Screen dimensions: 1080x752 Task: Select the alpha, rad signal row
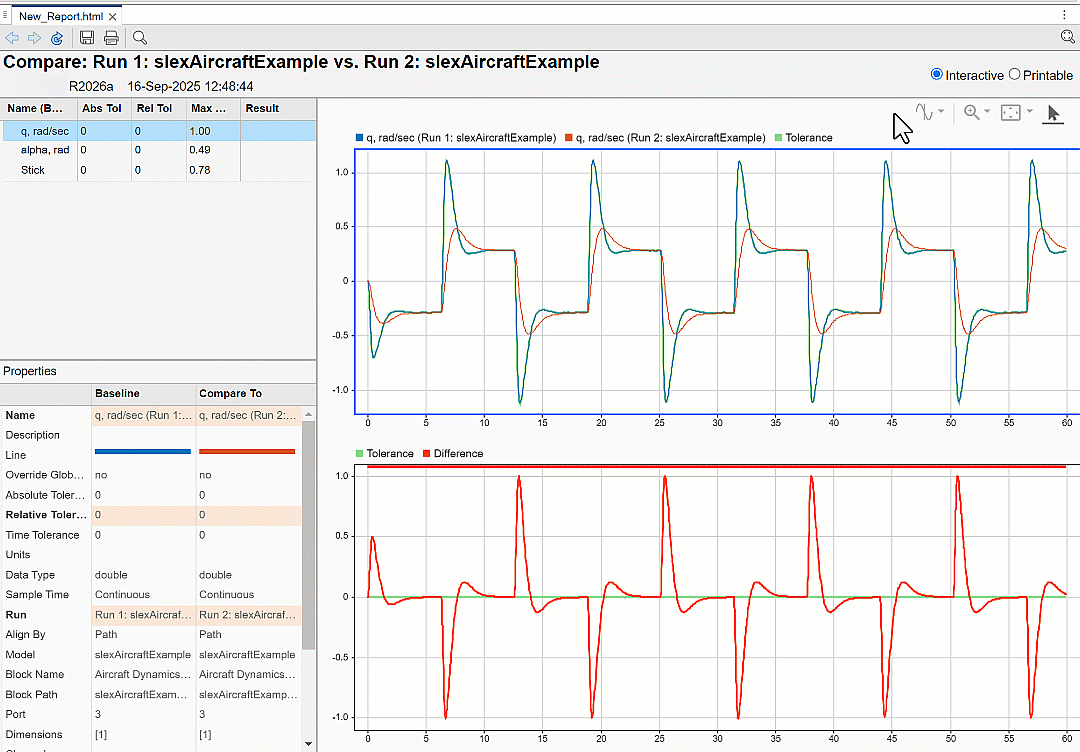159,150
